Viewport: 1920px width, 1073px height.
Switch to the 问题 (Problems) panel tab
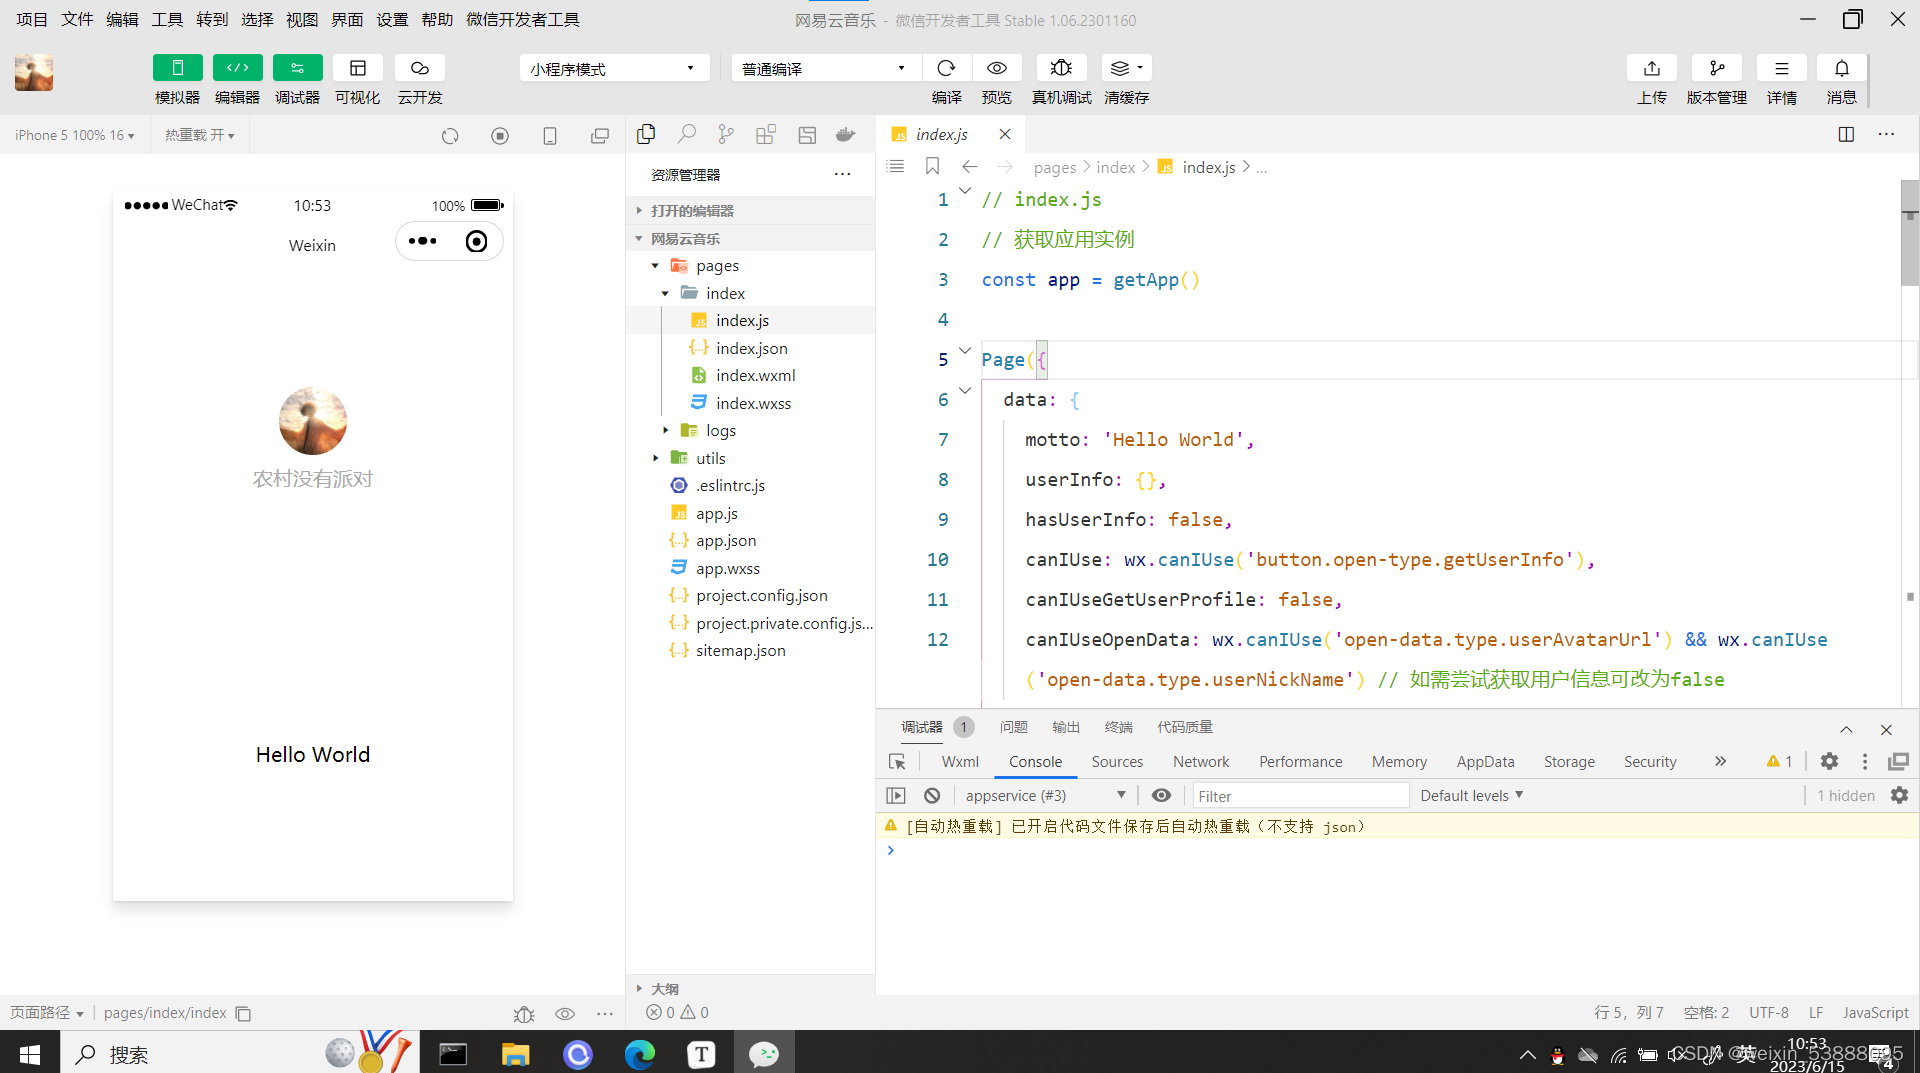[1014, 727]
